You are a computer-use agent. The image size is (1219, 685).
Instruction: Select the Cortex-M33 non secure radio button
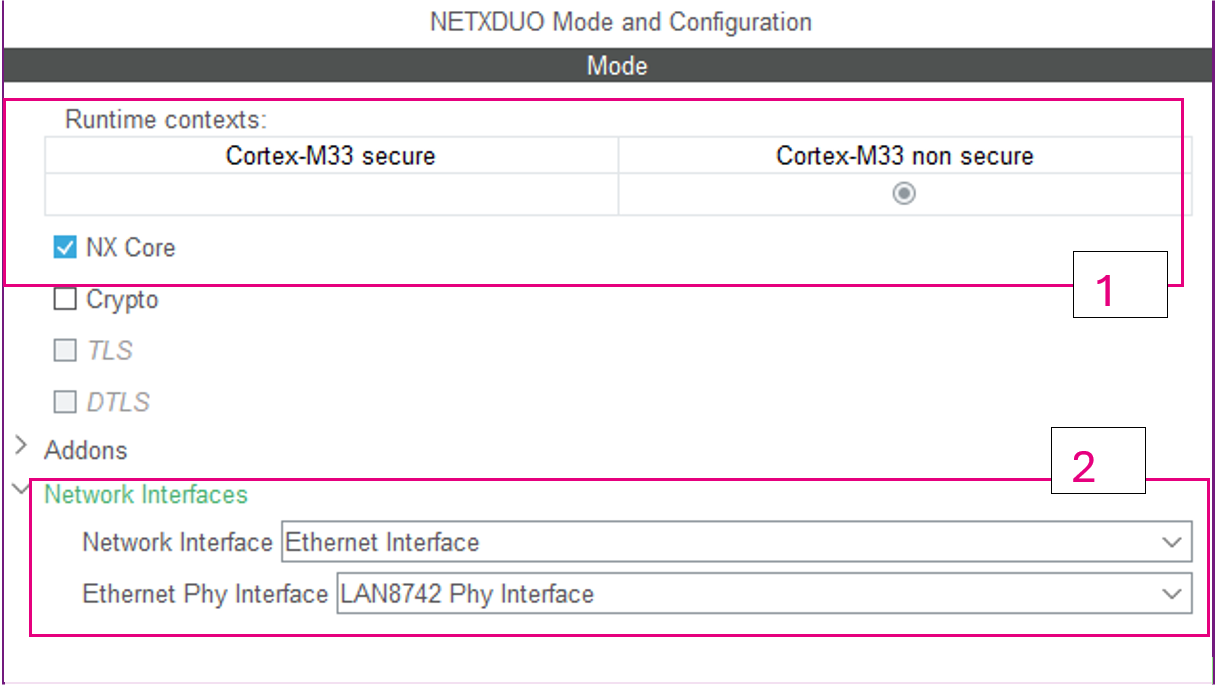(903, 193)
